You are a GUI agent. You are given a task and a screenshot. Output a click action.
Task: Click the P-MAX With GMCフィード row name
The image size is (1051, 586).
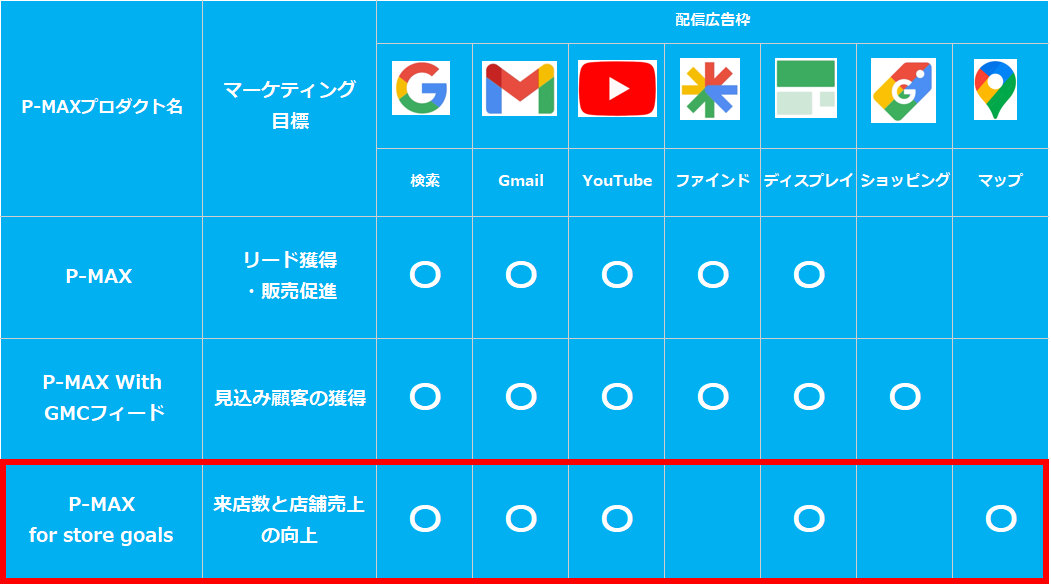click(x=102, y=397)
